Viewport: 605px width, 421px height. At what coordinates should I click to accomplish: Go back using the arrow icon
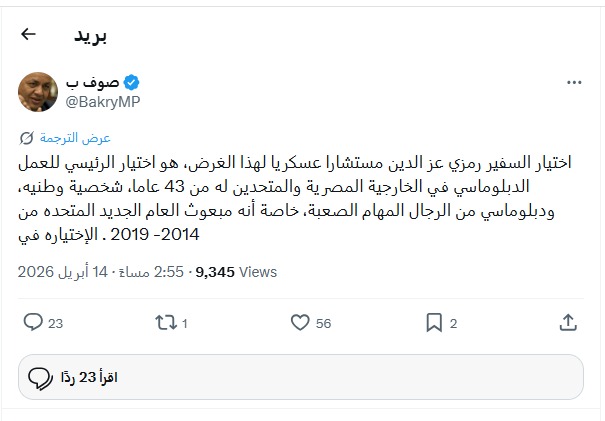[x=28, y=34]
